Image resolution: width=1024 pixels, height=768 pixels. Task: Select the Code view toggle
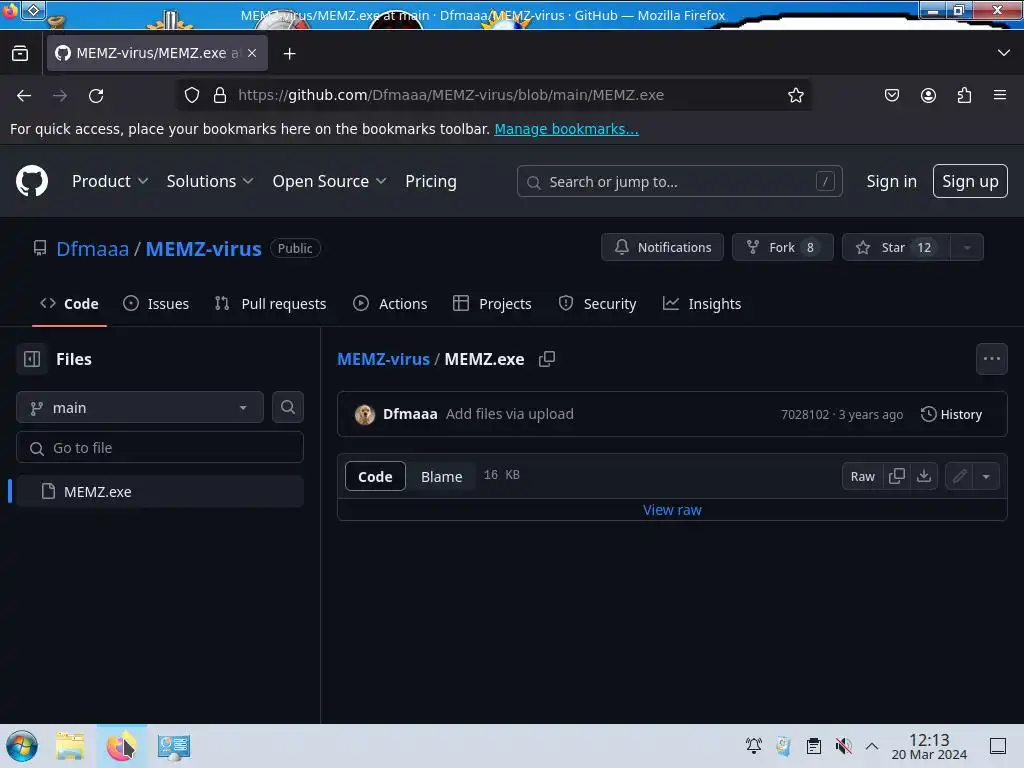(375, 476)
